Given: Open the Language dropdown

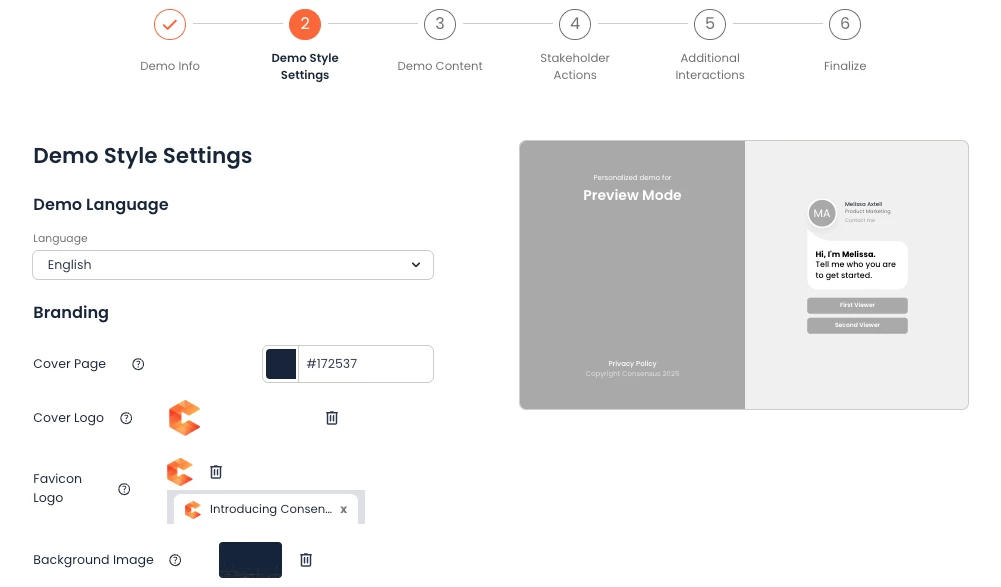Looking at the screenshot, I should click(233, 265).
